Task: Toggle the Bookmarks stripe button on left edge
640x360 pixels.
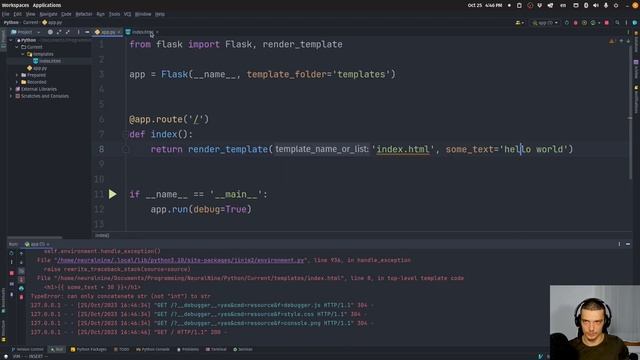Action: pos(3,301)
